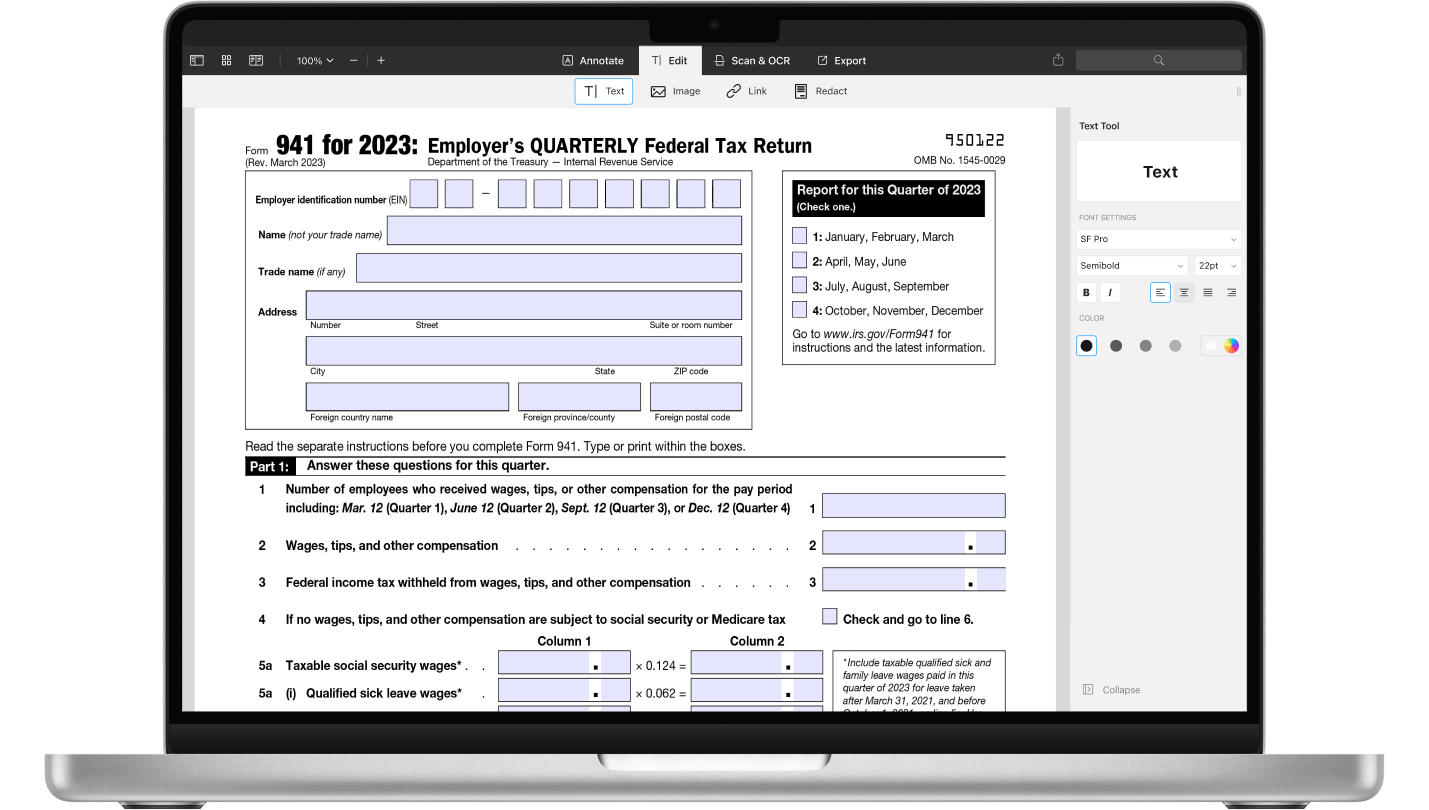Viewport: 1429px width, 810px height.
Task: Toggle bold with the B button
Action: (1086, 293)
